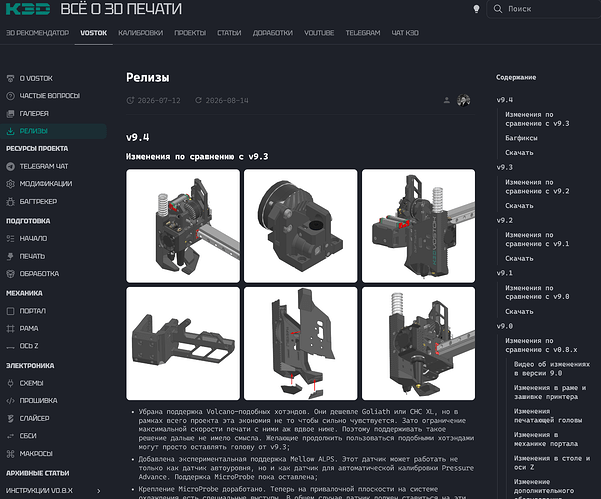Viewport: 601px width, 499px height.
Task: Open Видео об изменениях в версии 9.0
Action: pos(552,369)
